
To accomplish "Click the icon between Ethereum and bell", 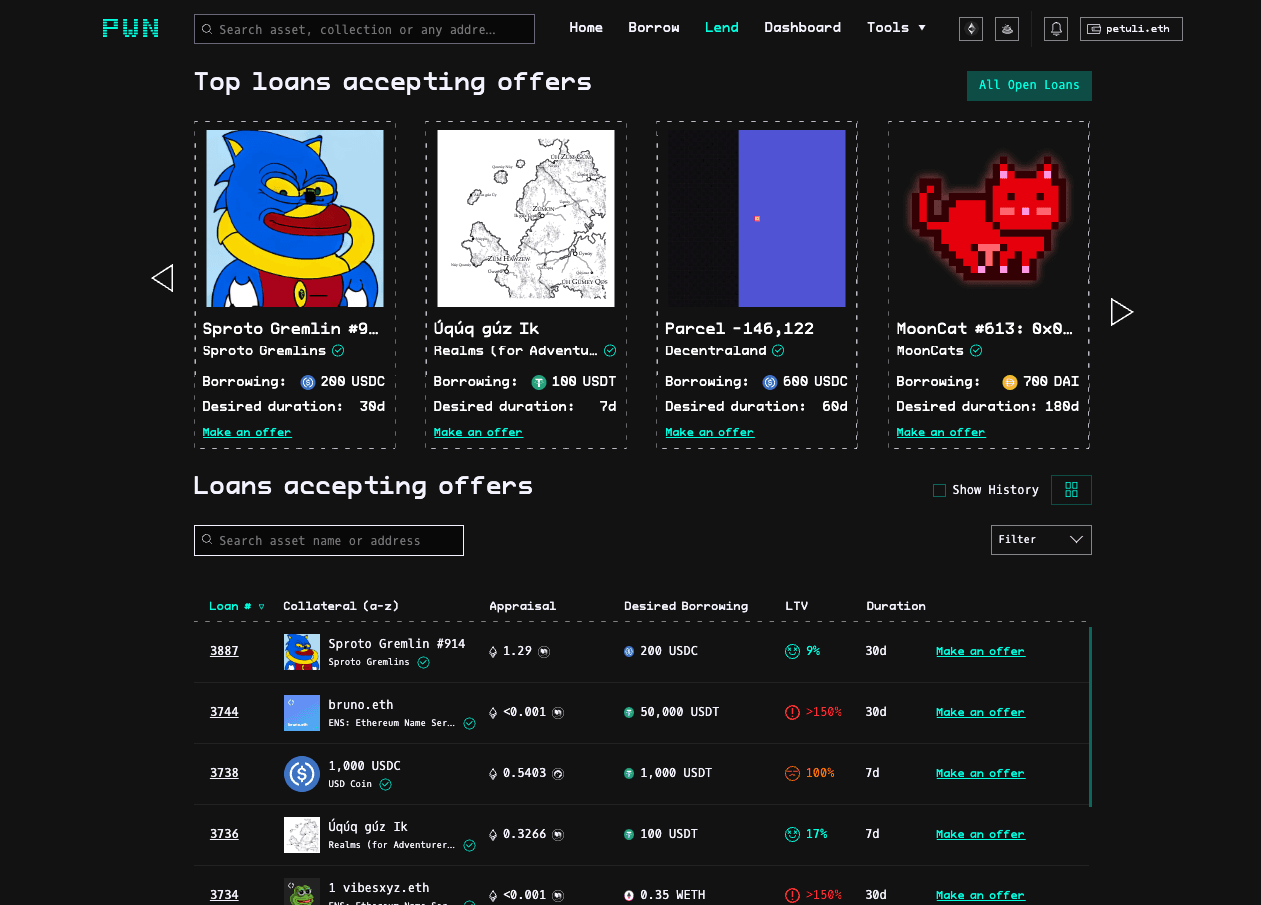I will (x=1006, y=29).
